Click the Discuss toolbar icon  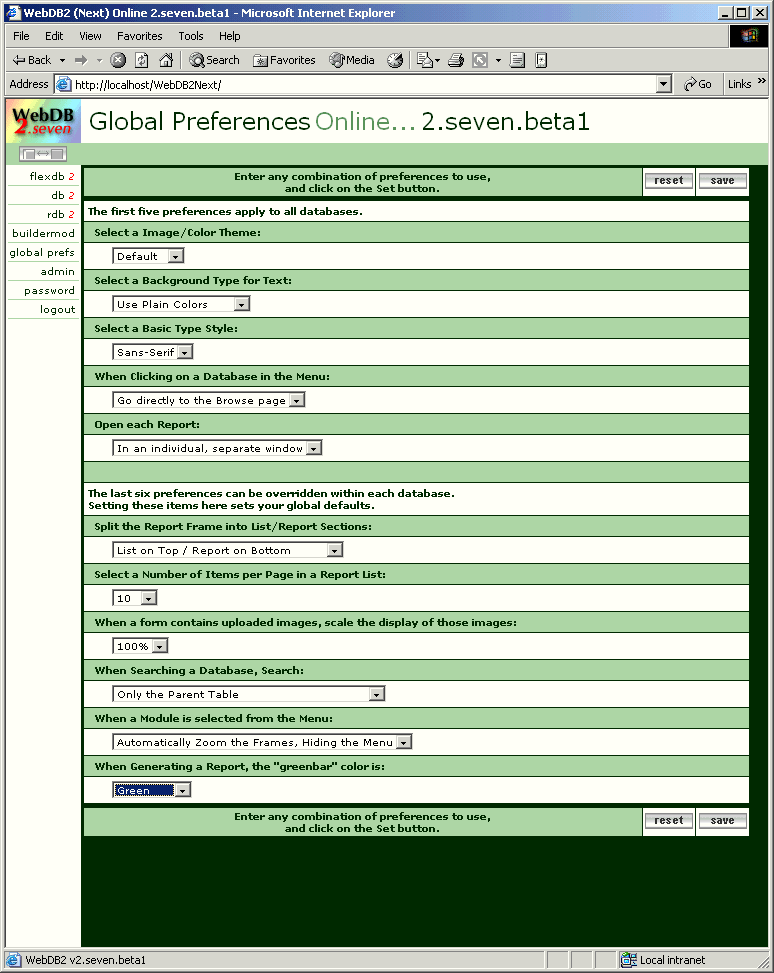pos(517,60)
